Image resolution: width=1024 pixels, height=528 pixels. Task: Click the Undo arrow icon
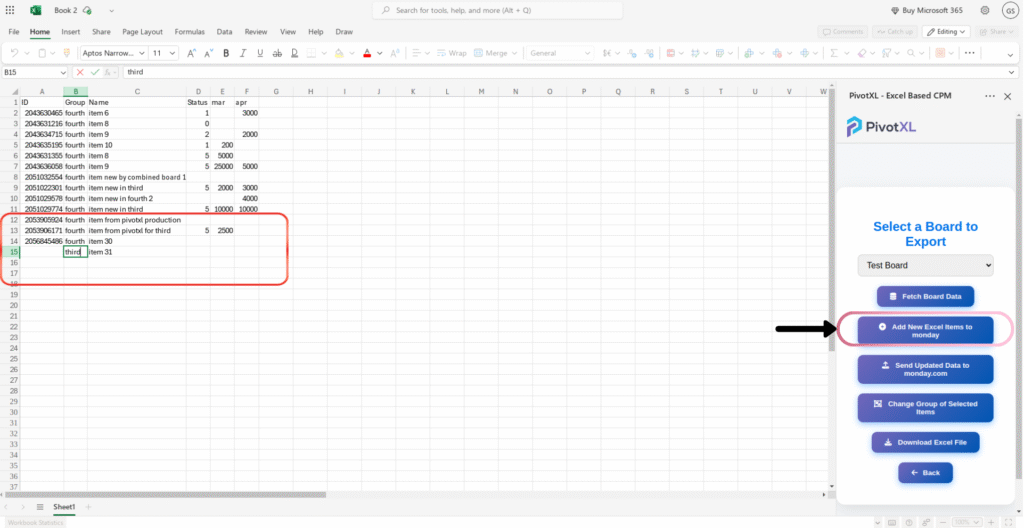coord(14,53)
